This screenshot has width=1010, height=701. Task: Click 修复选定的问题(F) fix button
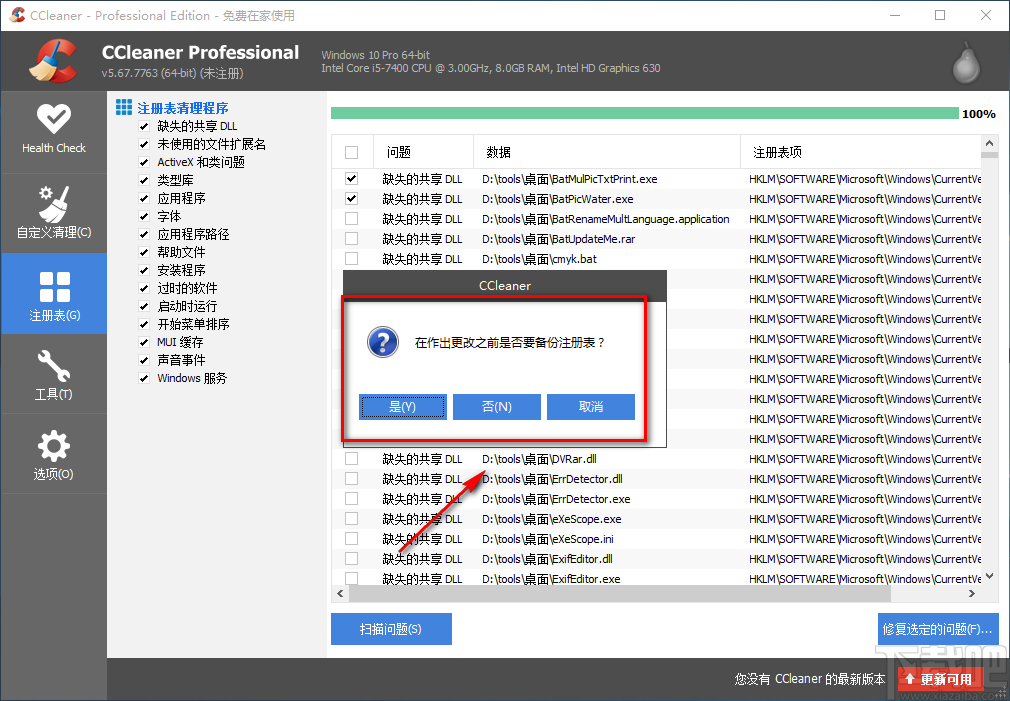coord(938,628)
